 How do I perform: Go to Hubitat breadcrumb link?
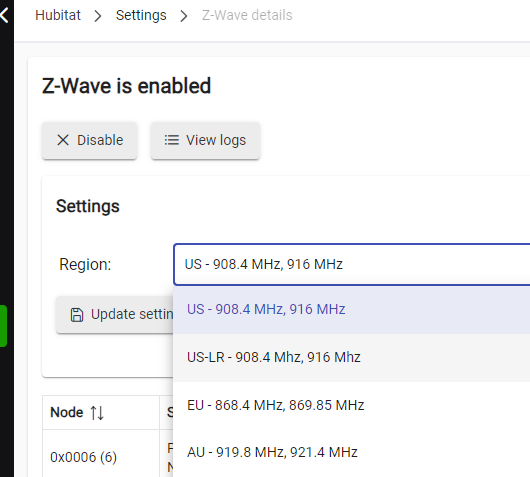(58, 15)
